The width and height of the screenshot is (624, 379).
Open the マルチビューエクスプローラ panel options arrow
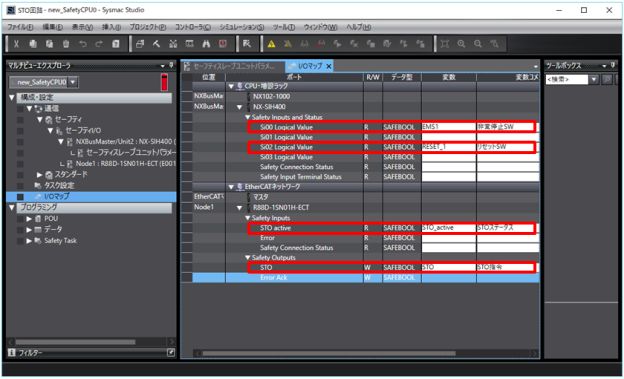click(163, 66)
